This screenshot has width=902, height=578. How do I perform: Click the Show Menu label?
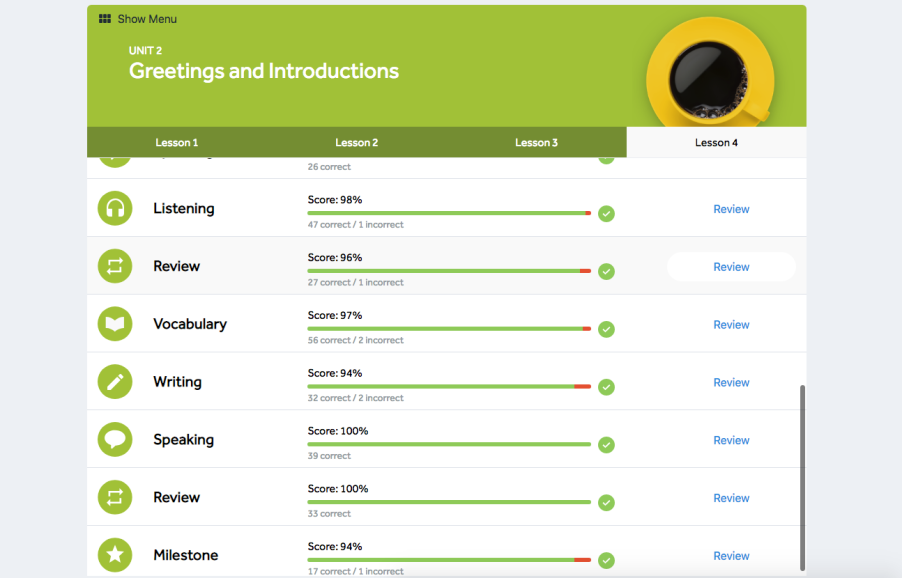(147, 19)
